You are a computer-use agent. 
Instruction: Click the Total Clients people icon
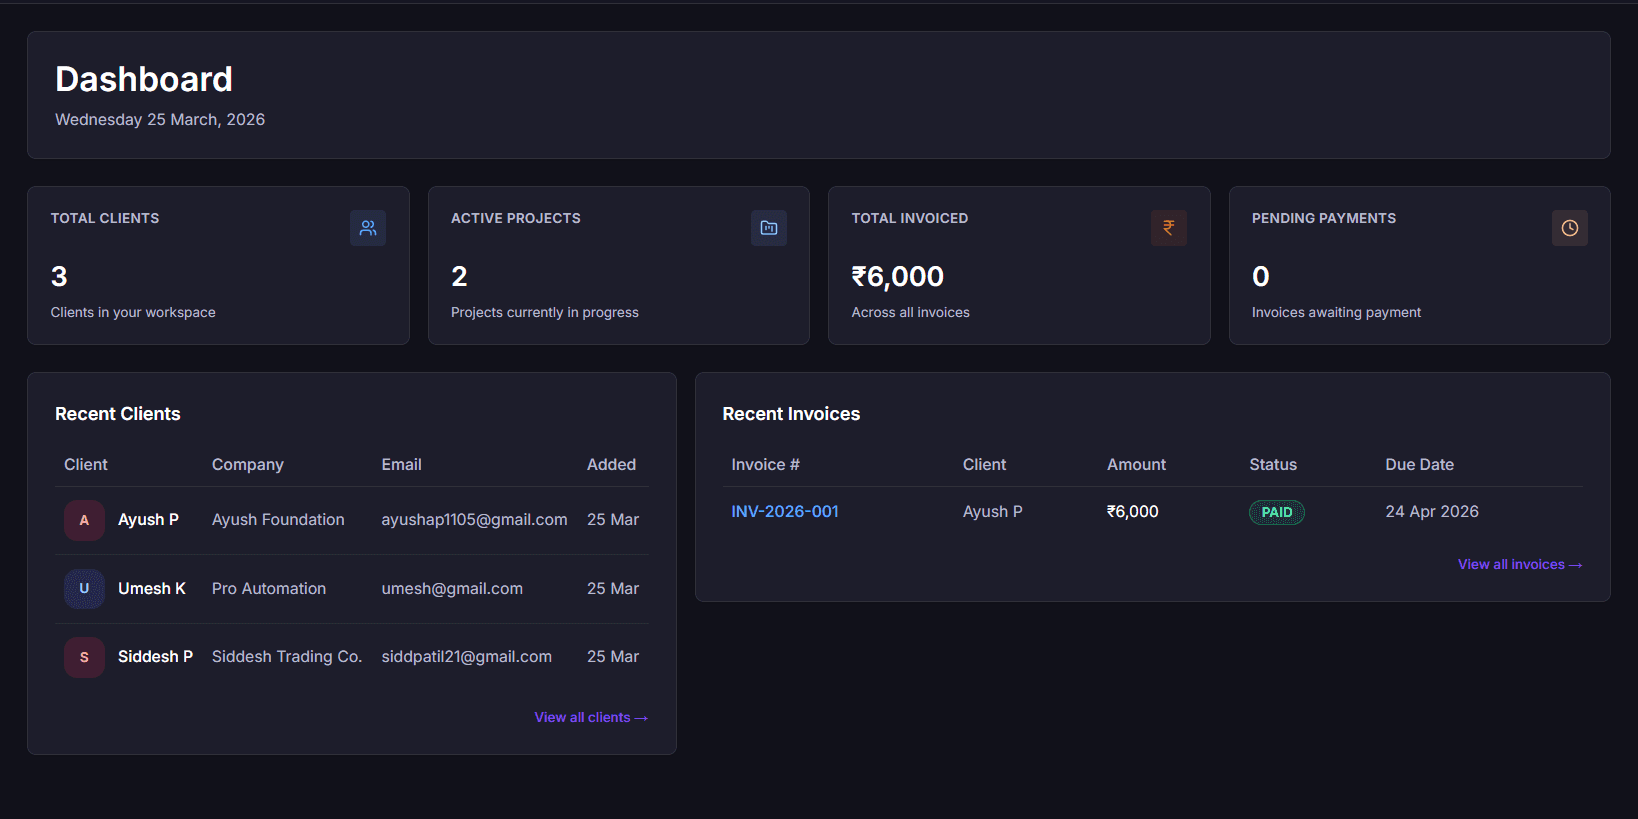tap(368, 228)
